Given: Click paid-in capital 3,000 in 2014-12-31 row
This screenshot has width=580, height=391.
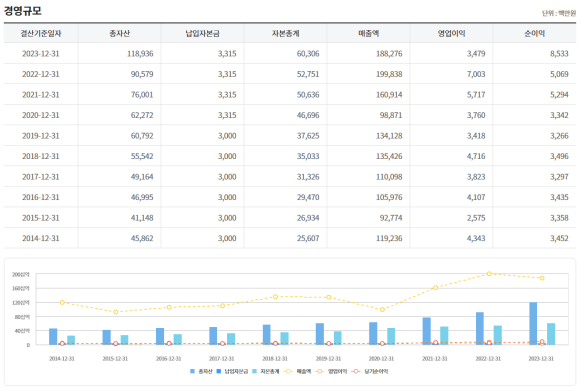Looking at the screenshot, I should (x=227, y=238).
